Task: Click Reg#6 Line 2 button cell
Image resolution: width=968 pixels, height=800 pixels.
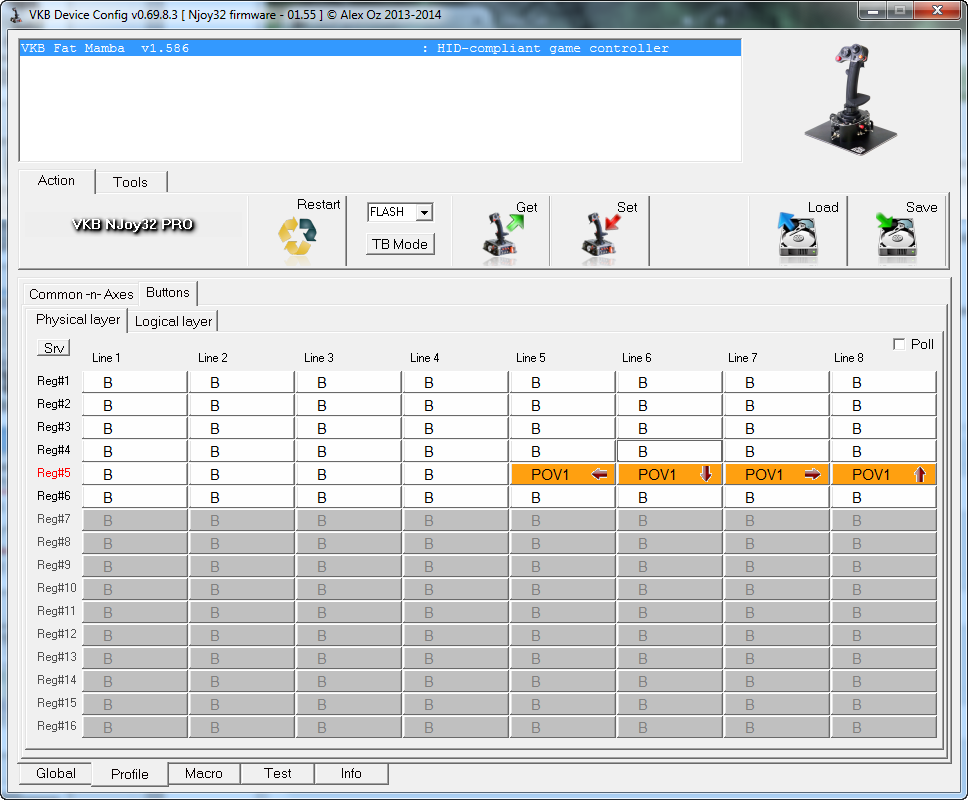Action: tap(242, 498)
